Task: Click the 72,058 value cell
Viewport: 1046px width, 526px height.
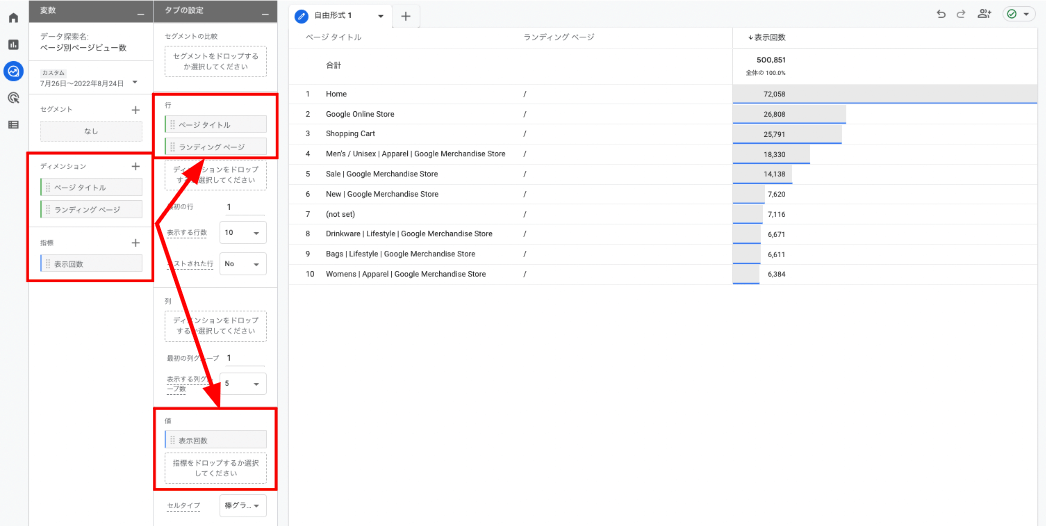Action: (774, 94)
